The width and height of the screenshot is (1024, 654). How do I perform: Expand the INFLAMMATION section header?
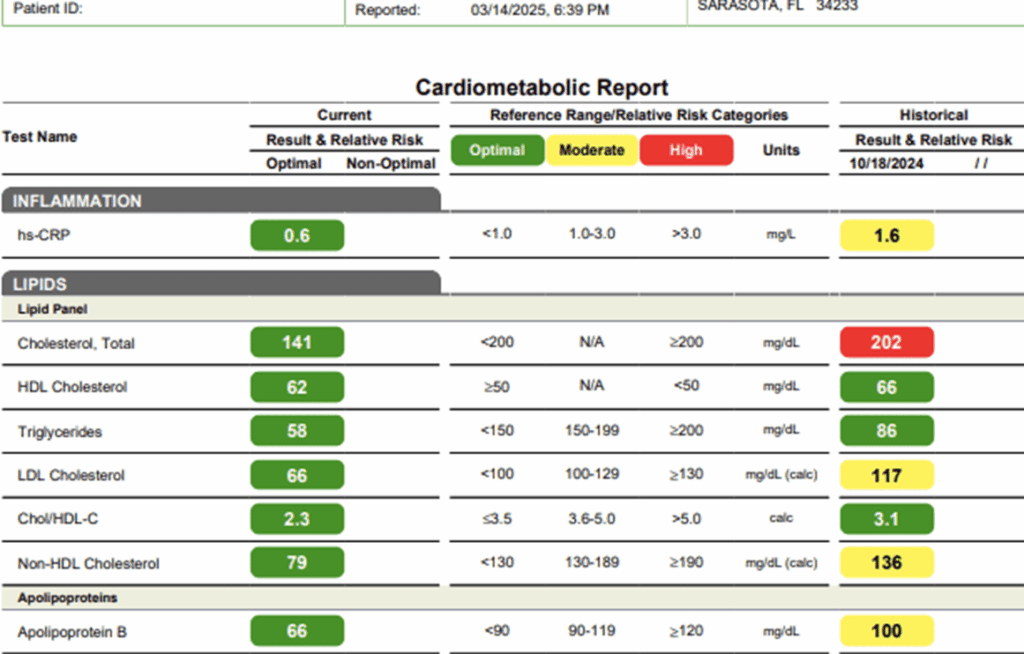coord(120,202)
